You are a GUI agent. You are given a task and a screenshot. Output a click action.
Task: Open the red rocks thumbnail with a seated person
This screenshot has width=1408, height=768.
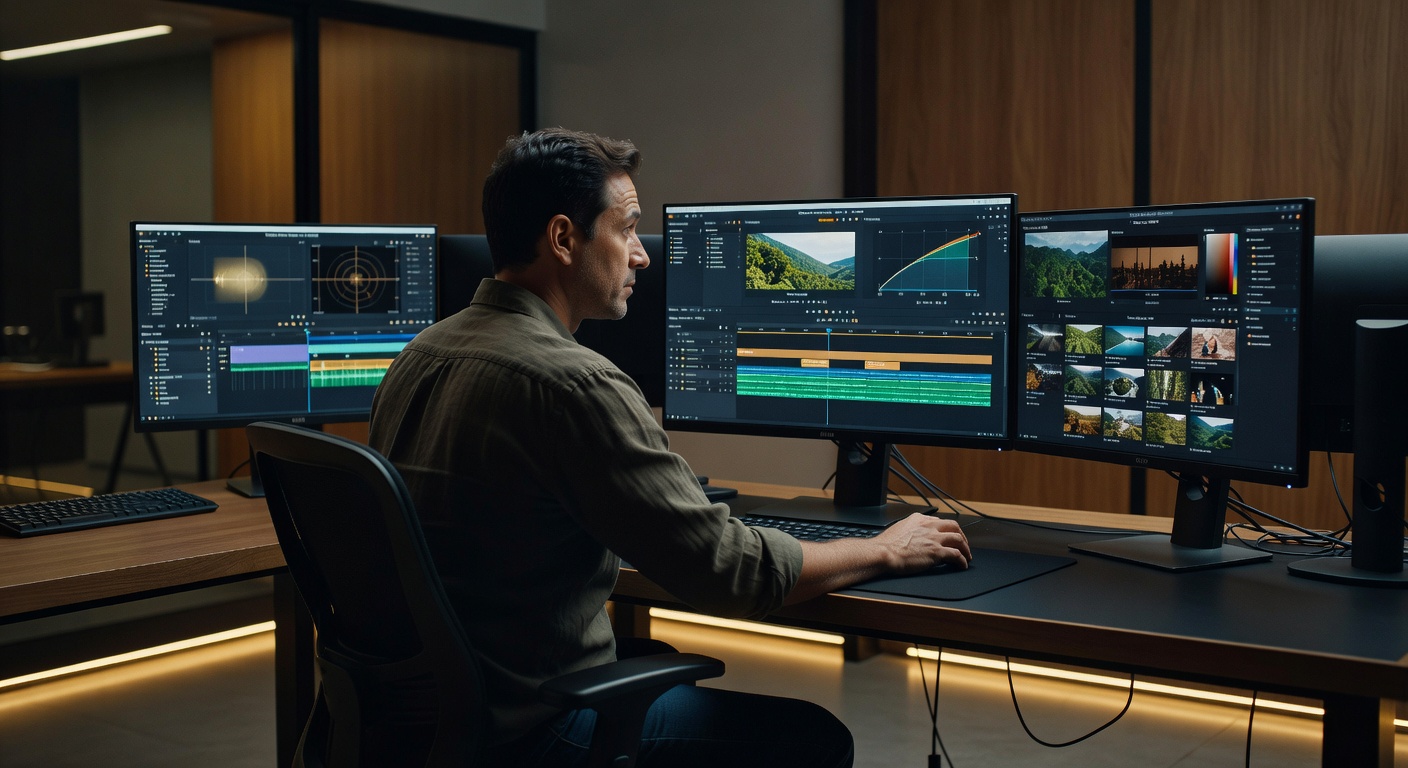[x=1212, y=344]
